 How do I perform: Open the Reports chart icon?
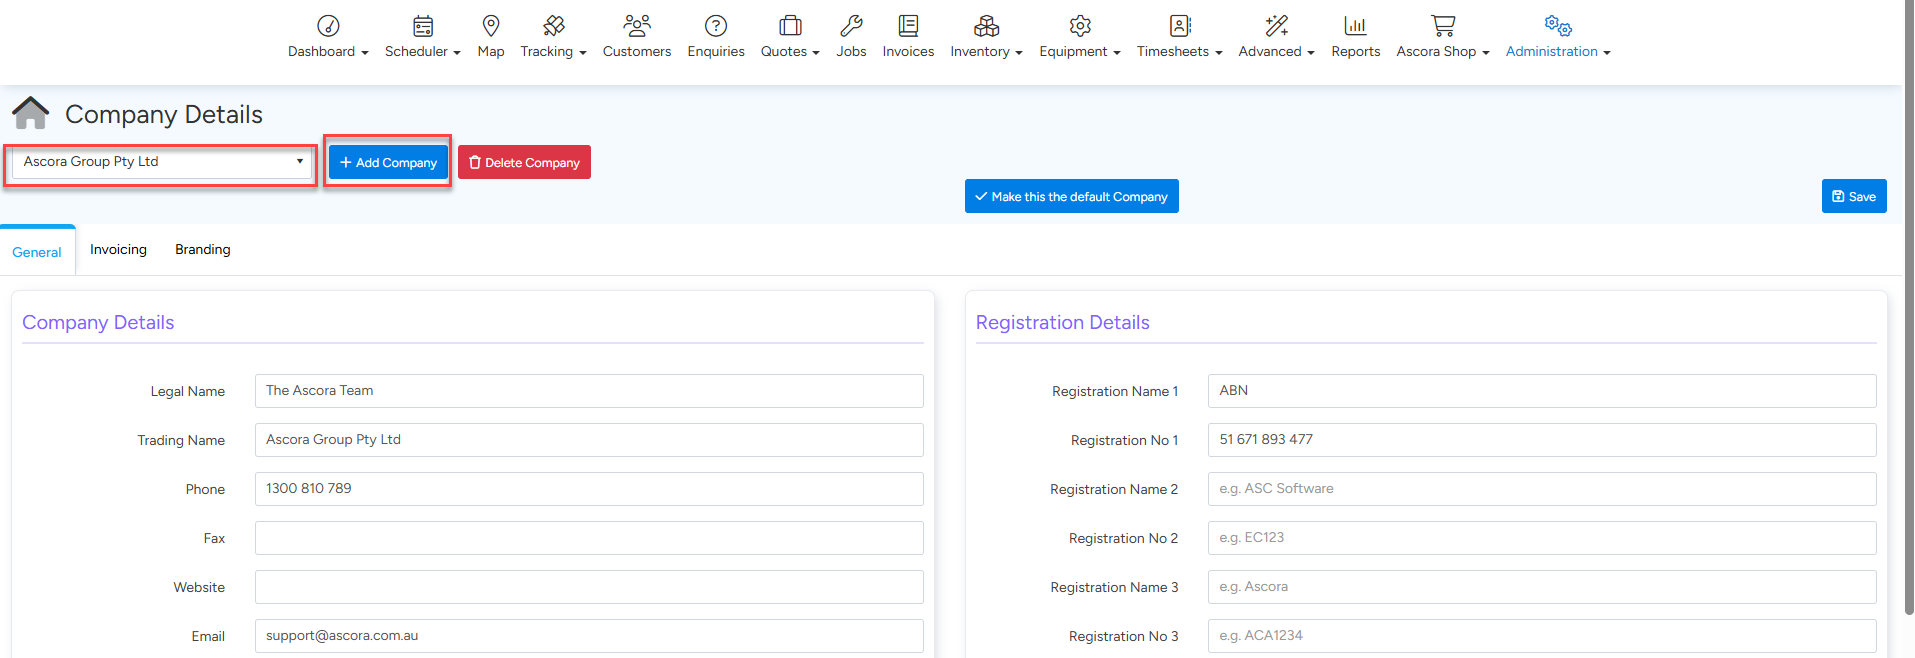(1355, 26)
